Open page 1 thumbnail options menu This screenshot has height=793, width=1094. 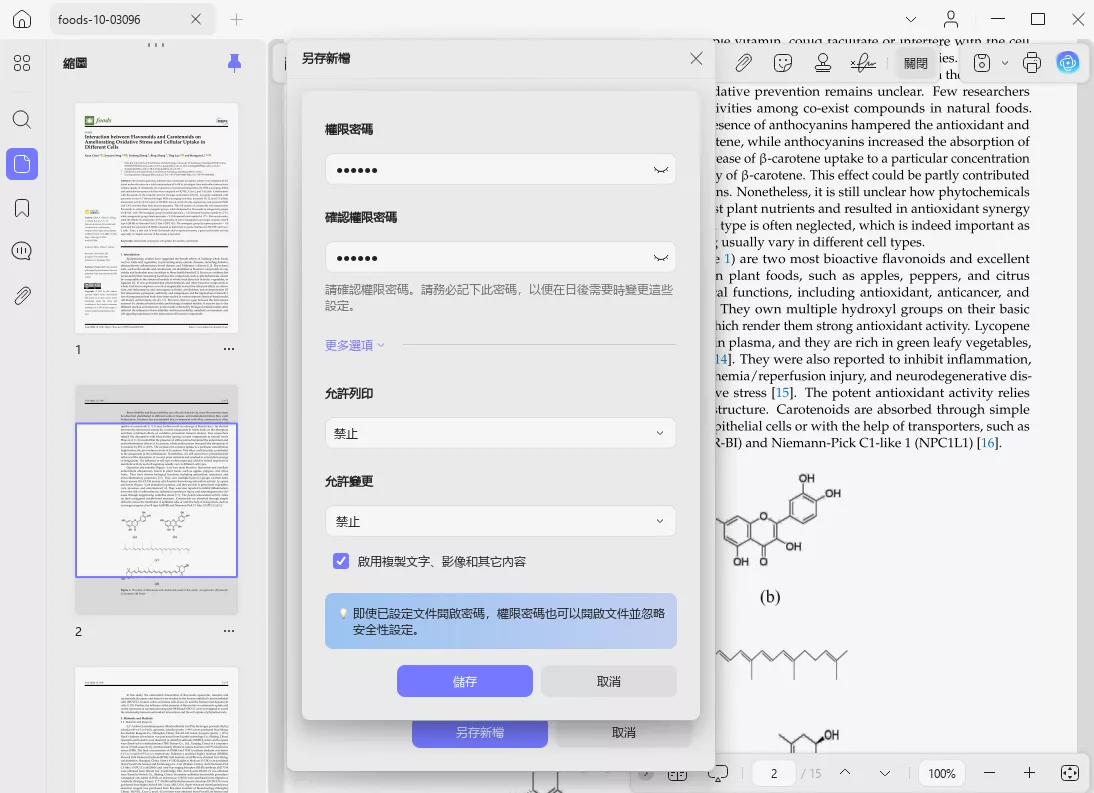229,349
